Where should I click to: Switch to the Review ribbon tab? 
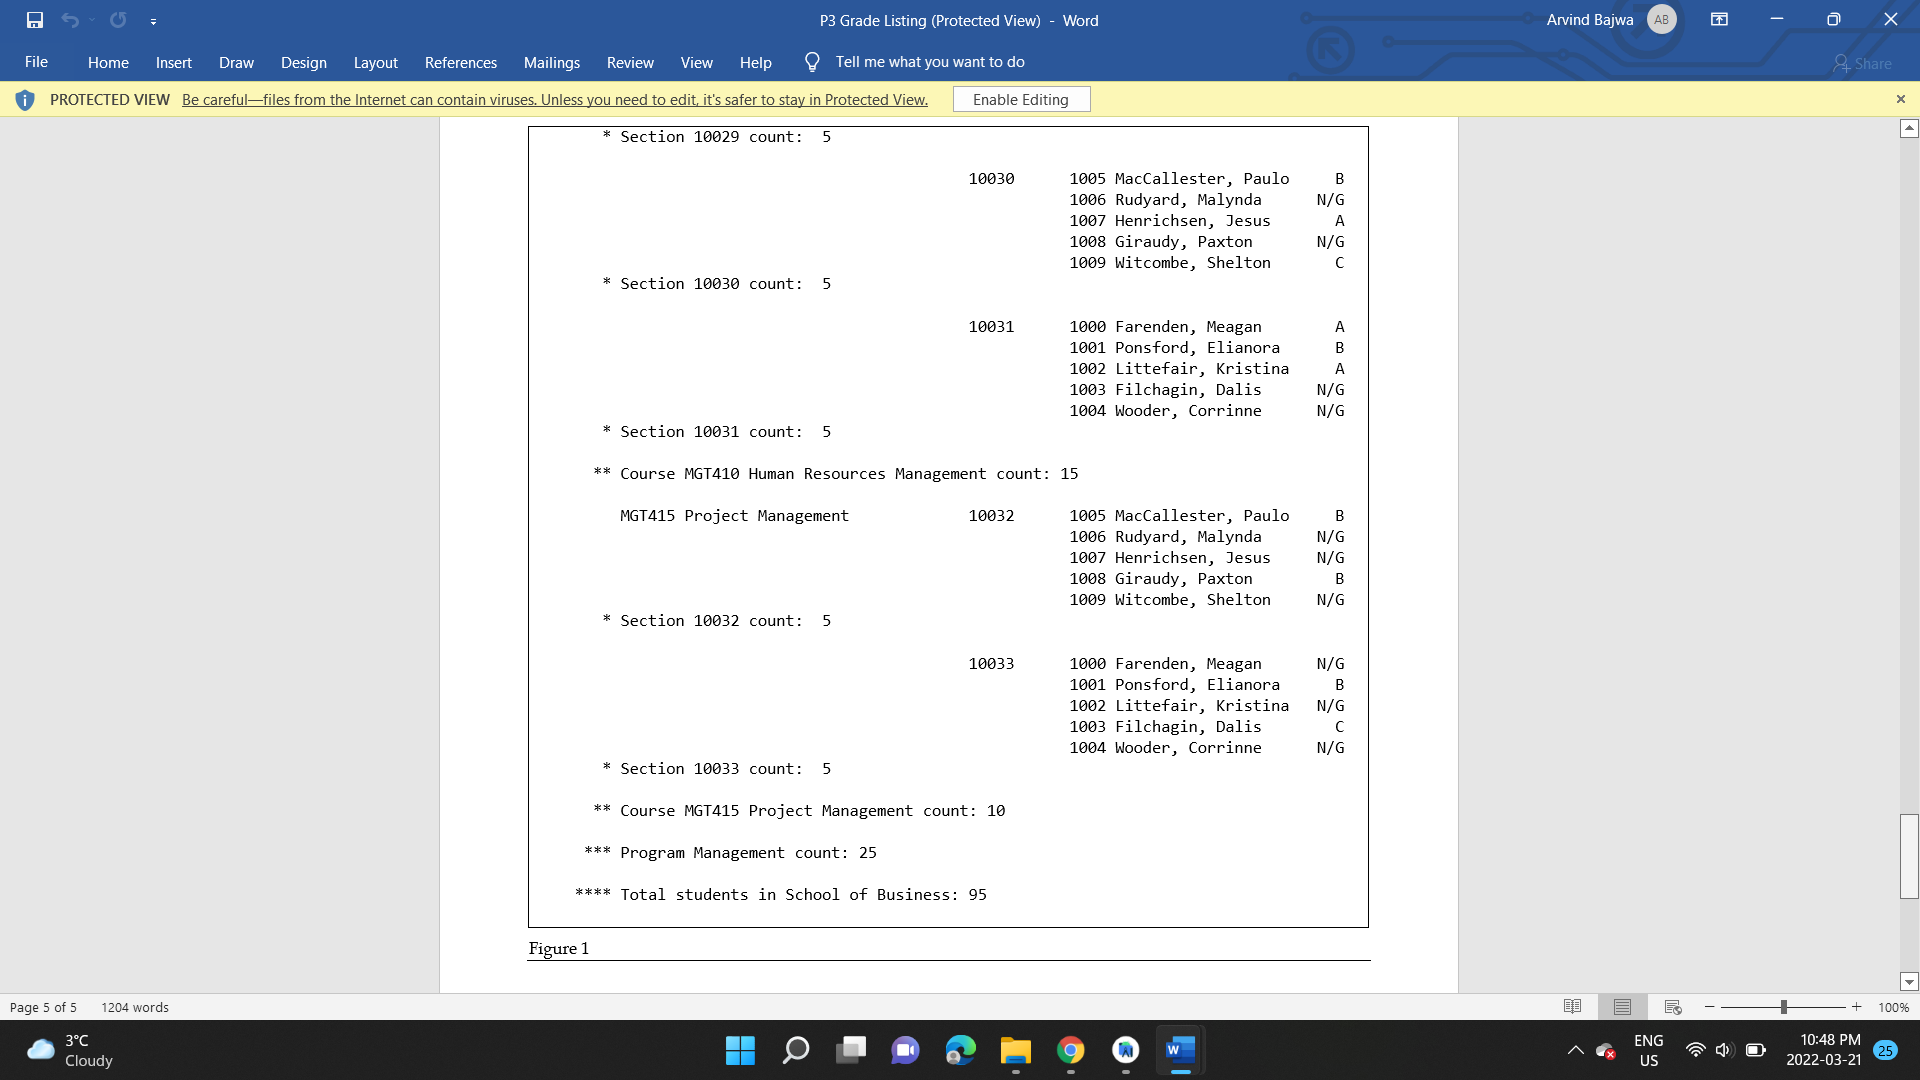(630, 62)
